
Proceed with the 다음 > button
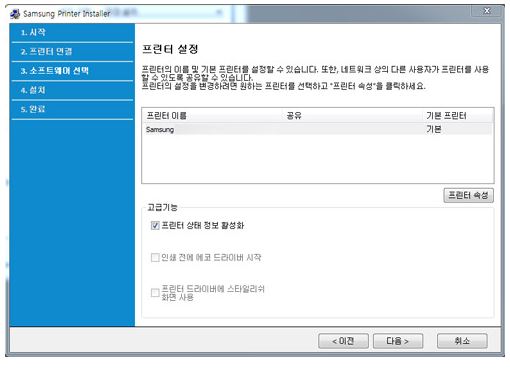[398, 341]
